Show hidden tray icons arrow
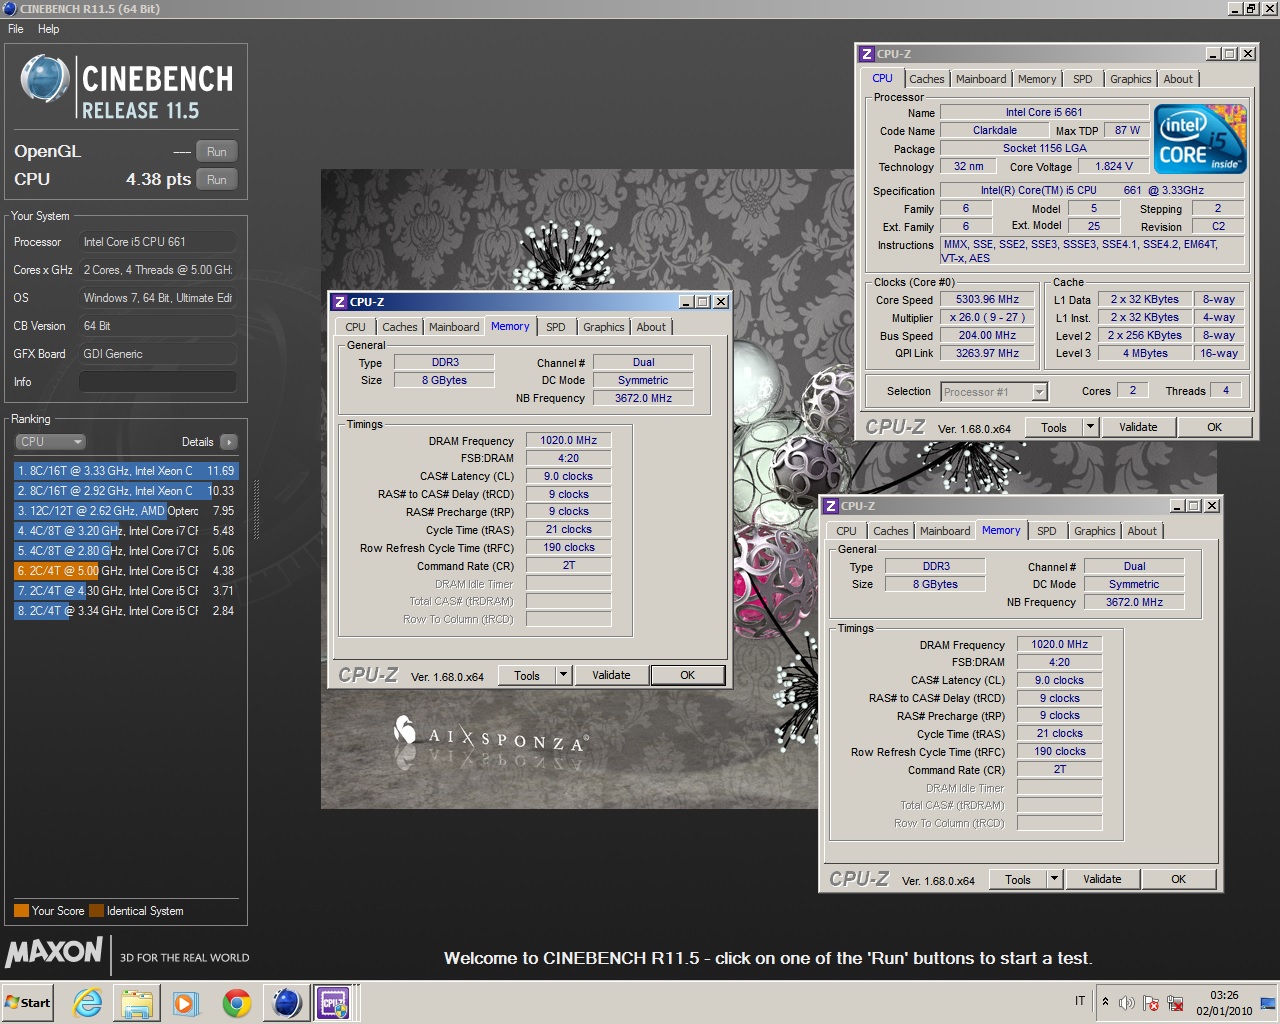This screenshot has width=1280, height=1024. tap(1105, 1002)
